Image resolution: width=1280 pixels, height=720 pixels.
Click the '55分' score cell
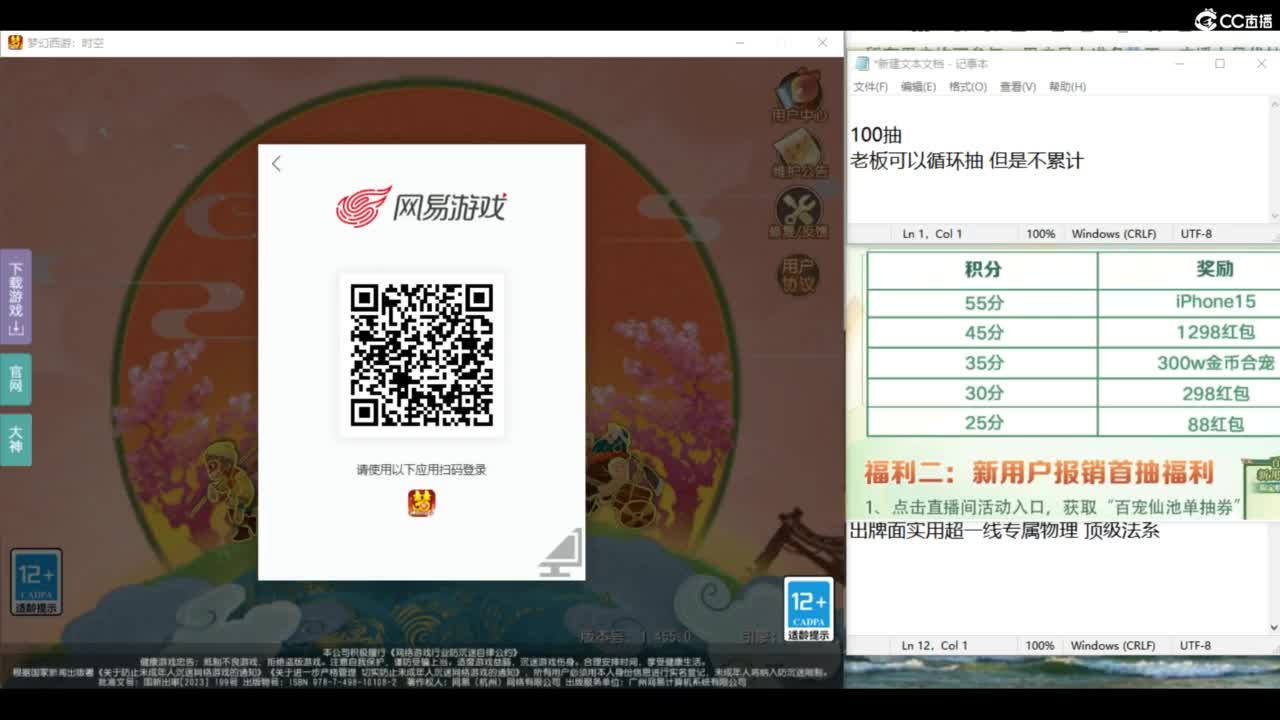tap(983, 302)
